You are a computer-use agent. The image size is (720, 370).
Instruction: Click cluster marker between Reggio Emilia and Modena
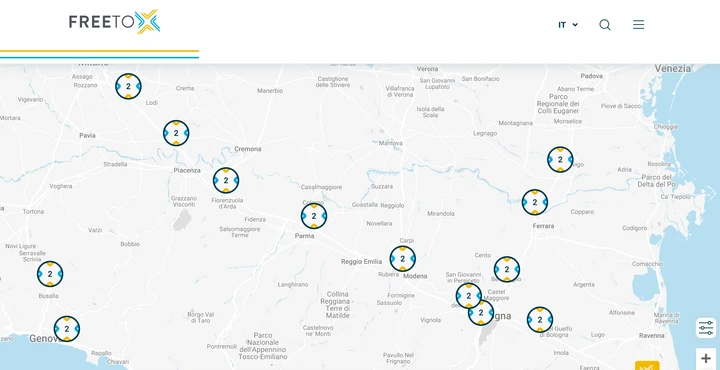click(403, 259)
